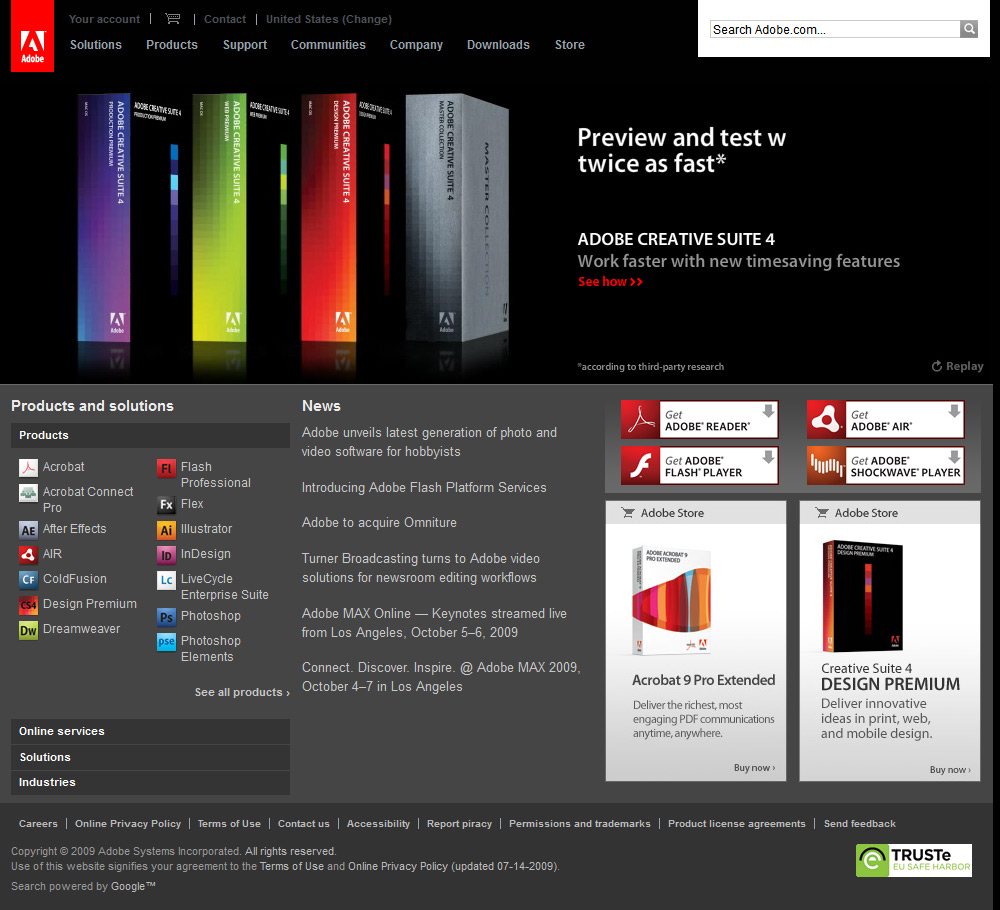Change region via United States (Change)

(x=328, y=19)
